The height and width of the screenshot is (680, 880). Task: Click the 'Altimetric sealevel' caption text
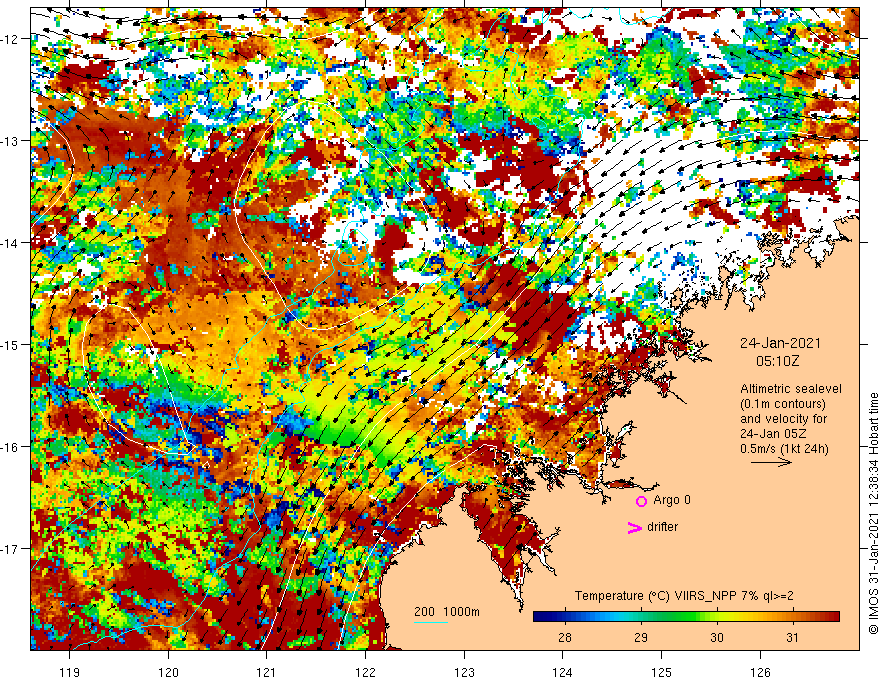pyautogui.click(x=791, y=389)
